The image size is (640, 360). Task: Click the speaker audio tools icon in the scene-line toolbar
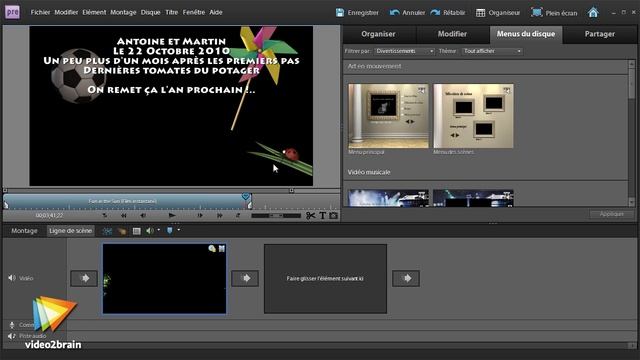[150, 231]
